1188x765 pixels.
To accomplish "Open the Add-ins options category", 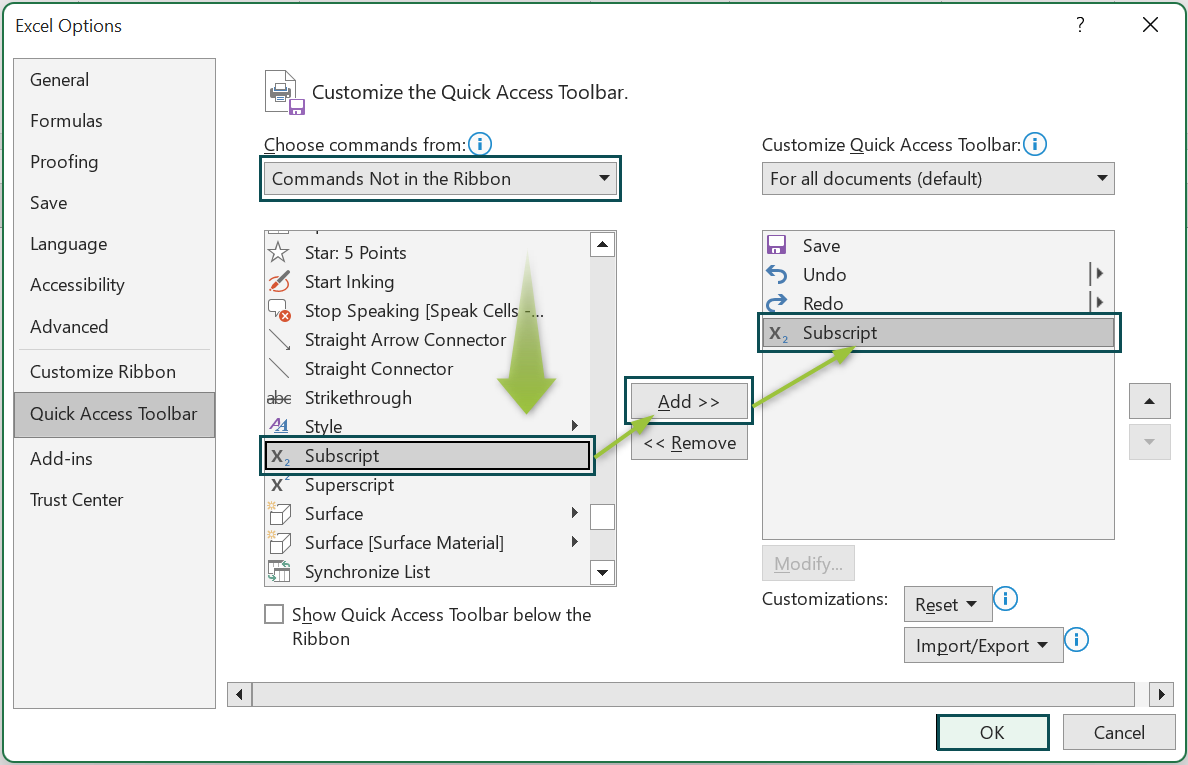I will click(x=114, y=458).
